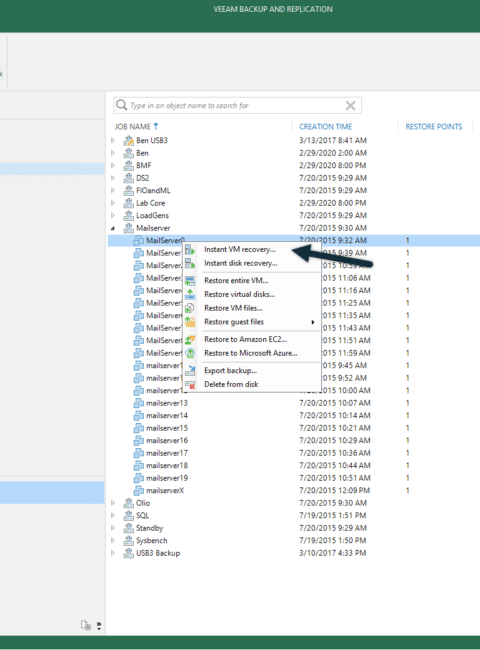Select the Sysbench job row
The image size is (480, 650).
coord(293,541)
